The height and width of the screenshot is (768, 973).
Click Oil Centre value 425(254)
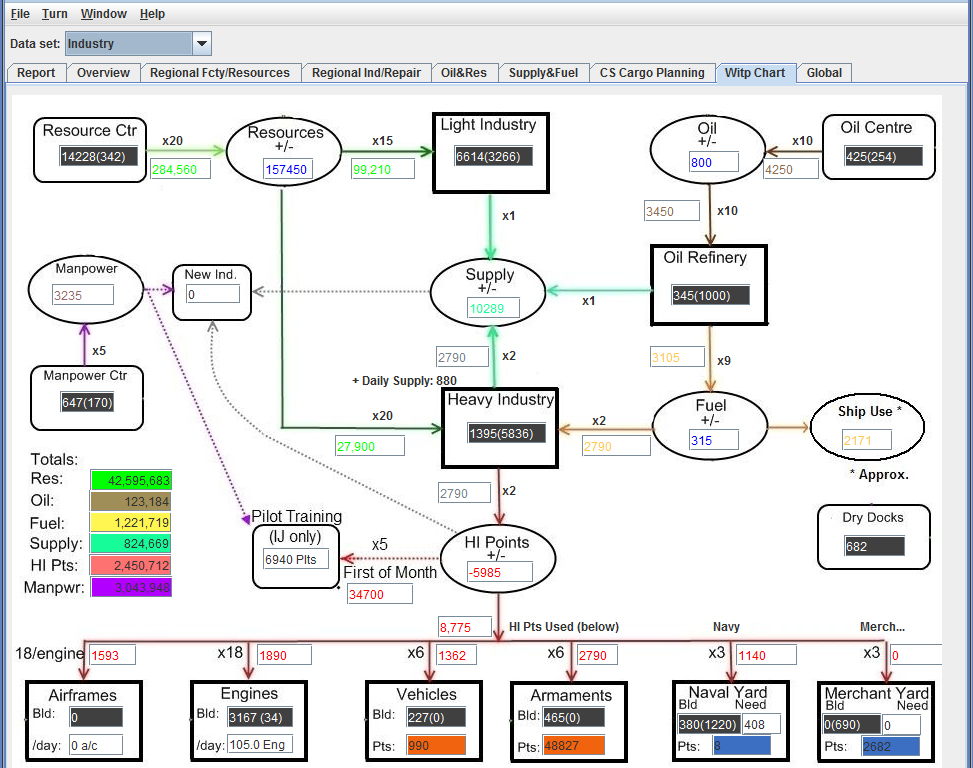[884, 156]
